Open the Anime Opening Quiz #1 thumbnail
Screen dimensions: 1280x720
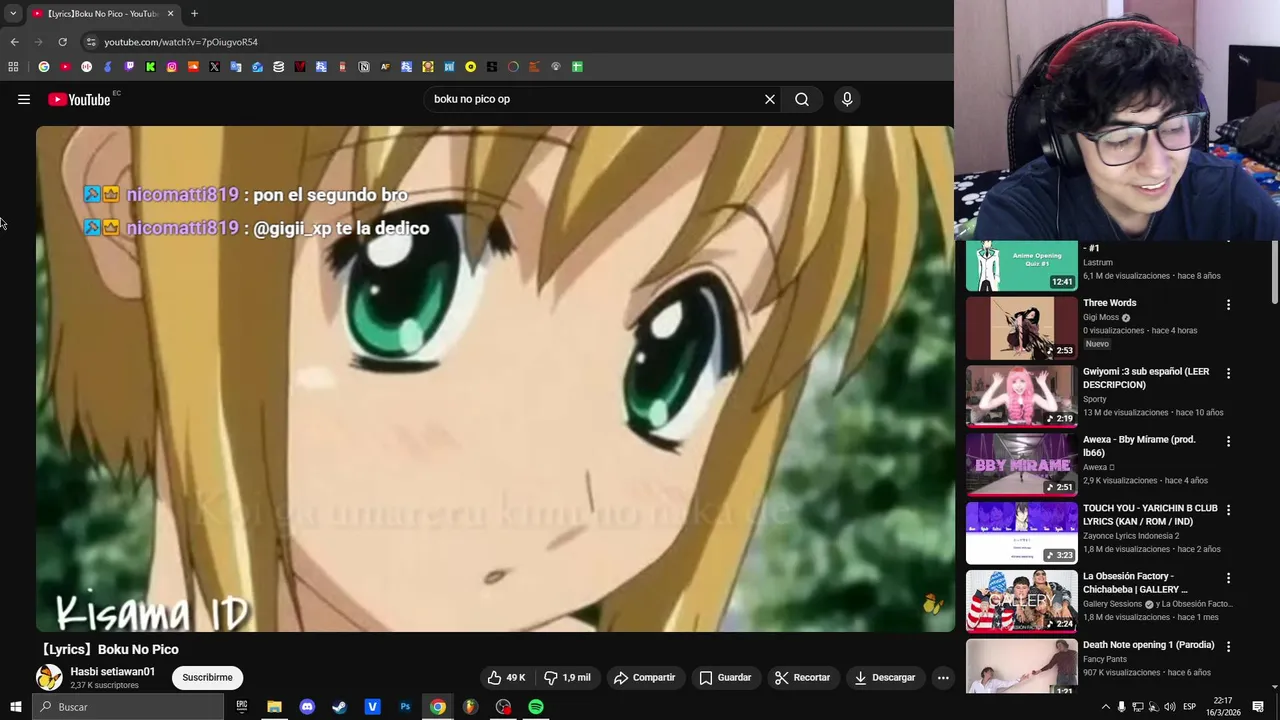point(1021,266)
